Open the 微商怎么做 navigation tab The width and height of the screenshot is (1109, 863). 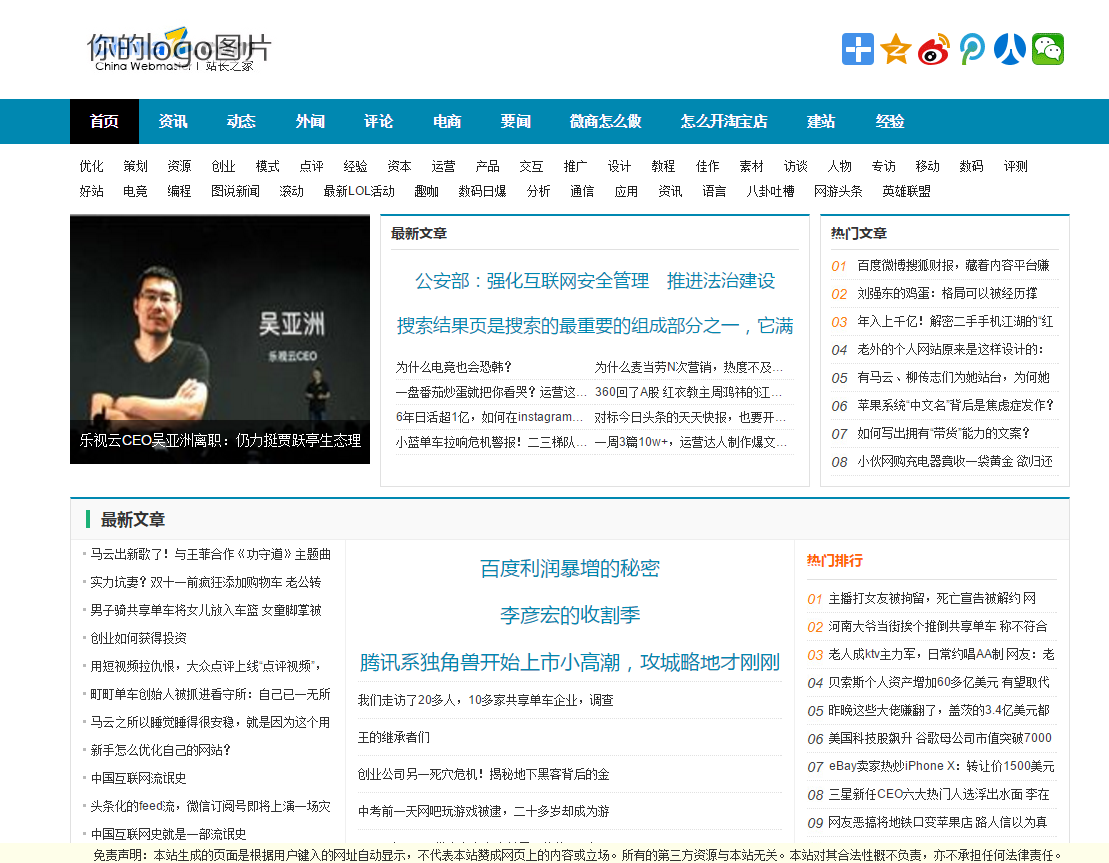pos(605,122)
